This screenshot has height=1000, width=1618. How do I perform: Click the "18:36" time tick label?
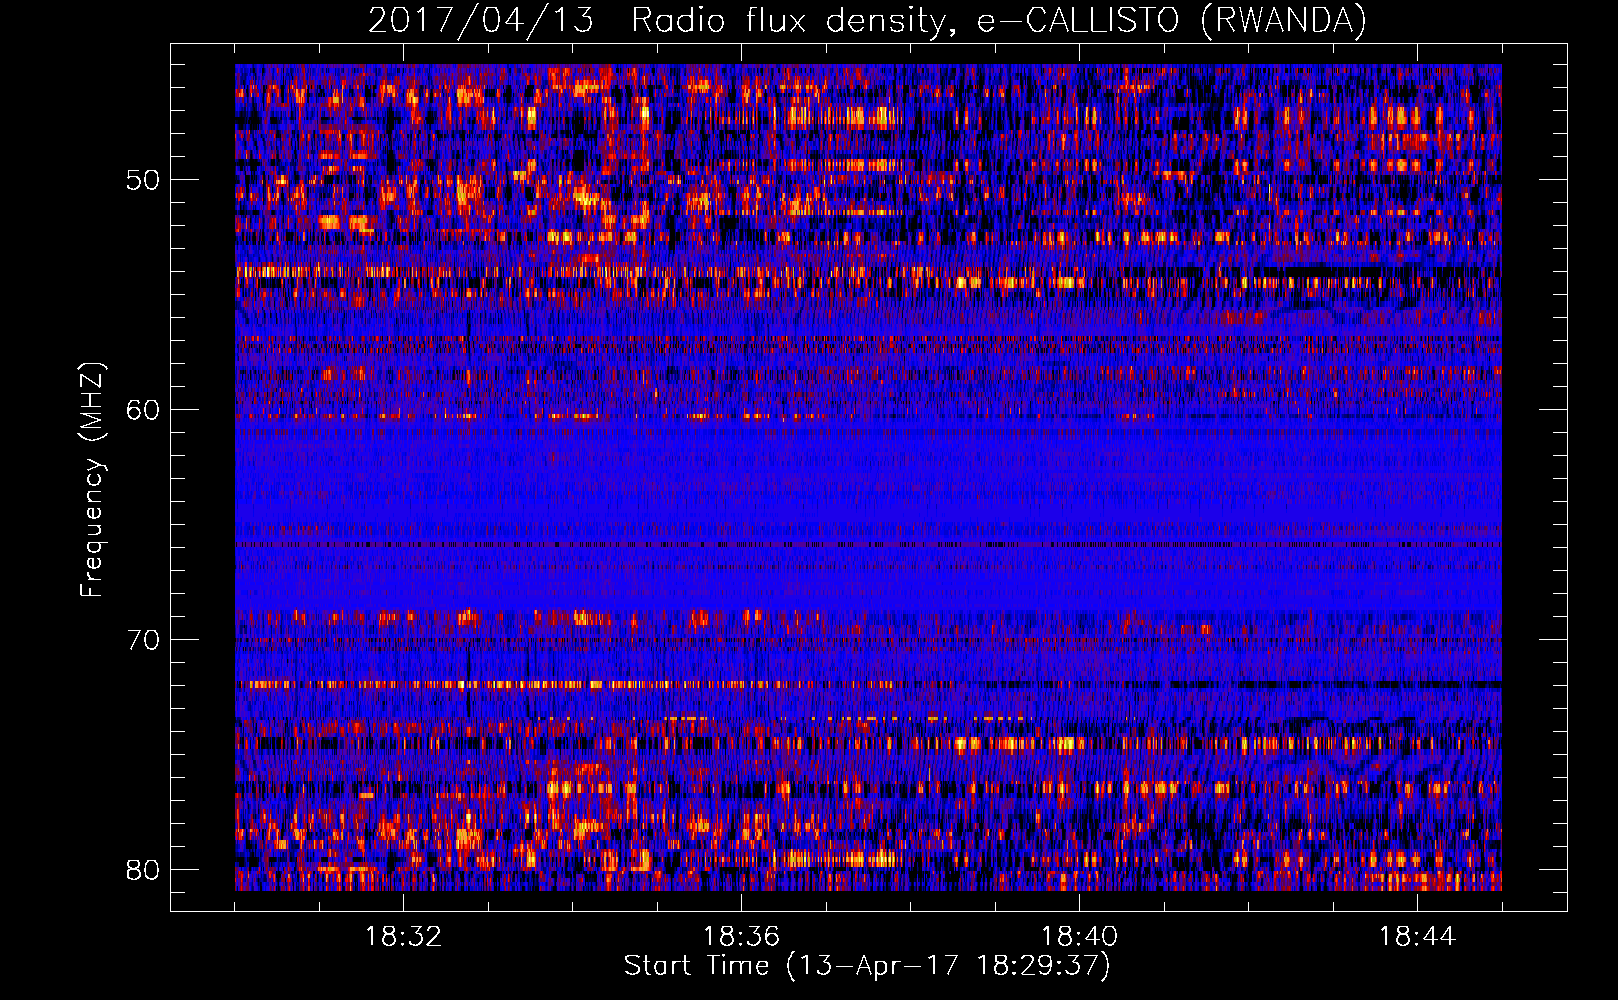(741, 936)
